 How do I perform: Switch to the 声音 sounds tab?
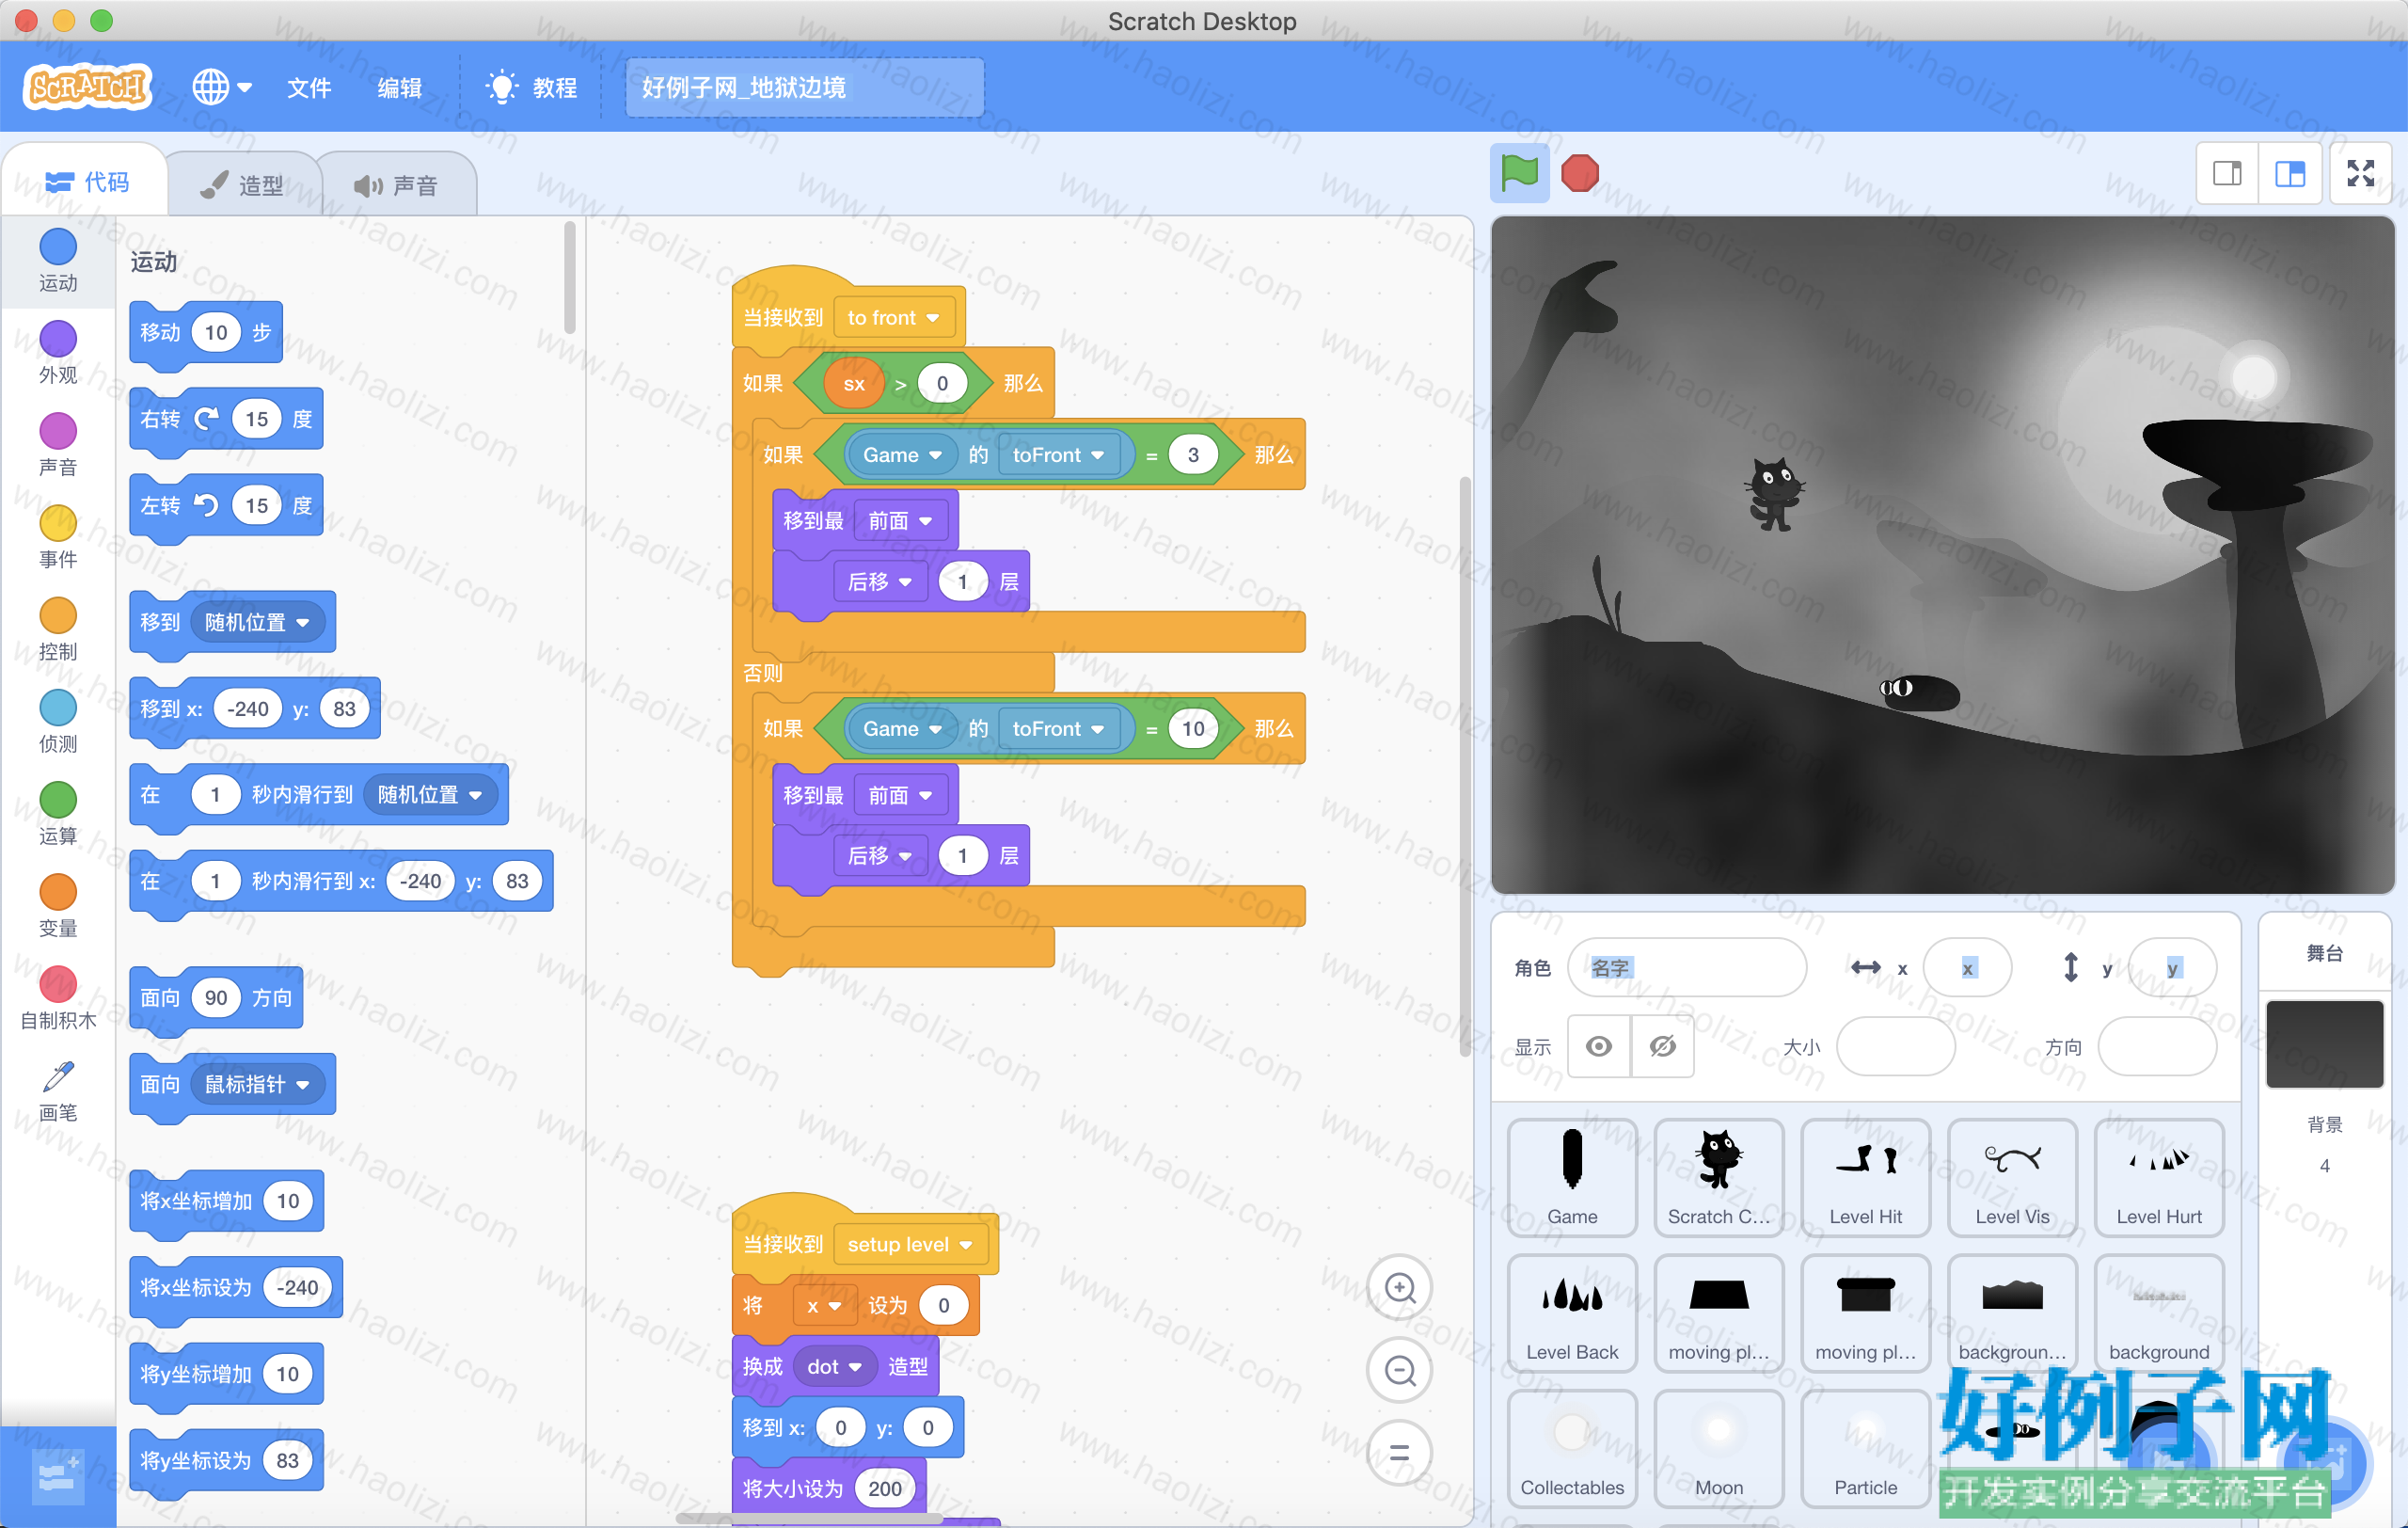click(x=397, y=185)
